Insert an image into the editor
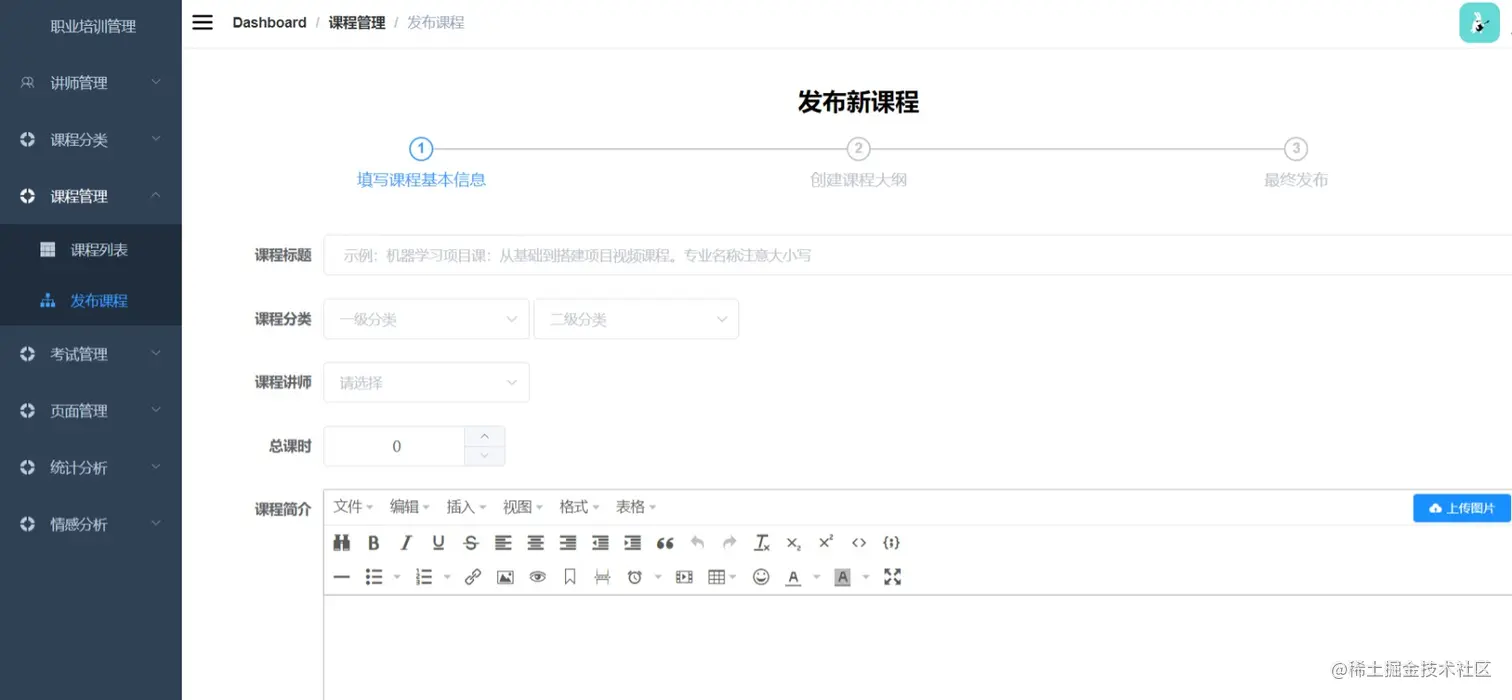1512x700 pixels. coord(505,577)
